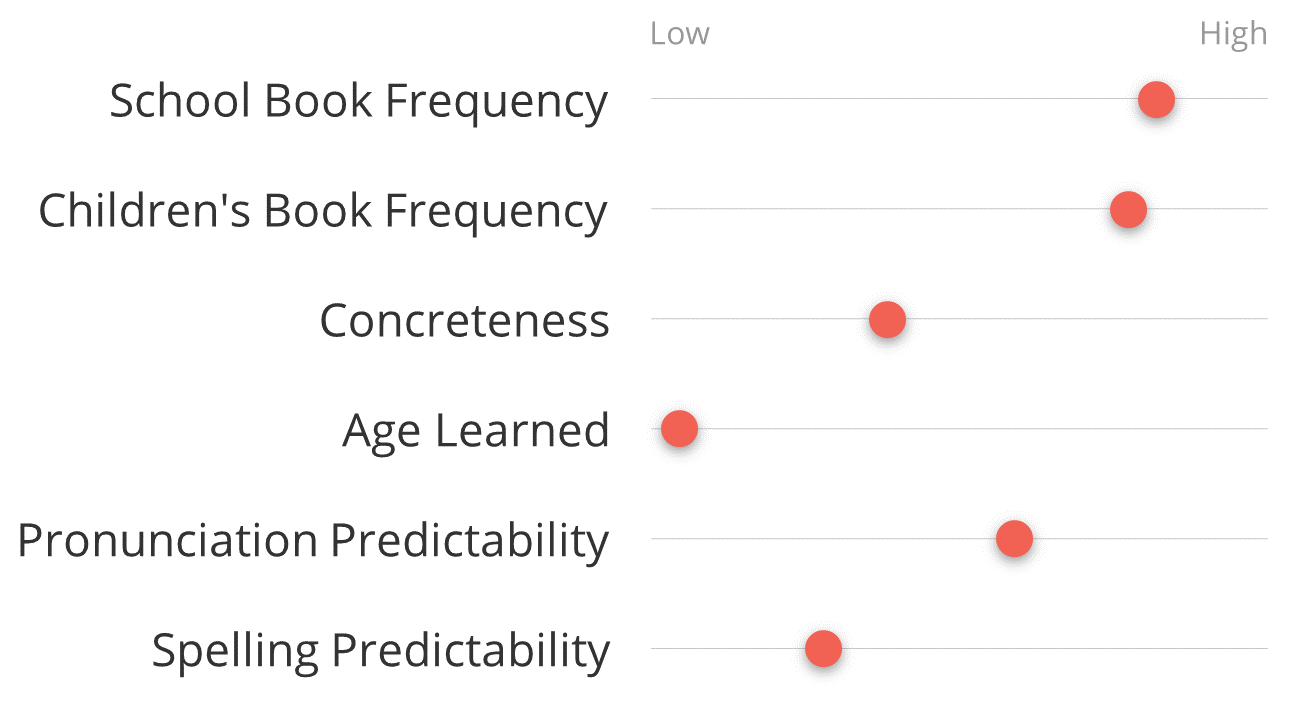Click the Spelling Predictability red dot
Viewport: 1302px width, 710px height.
823,649
